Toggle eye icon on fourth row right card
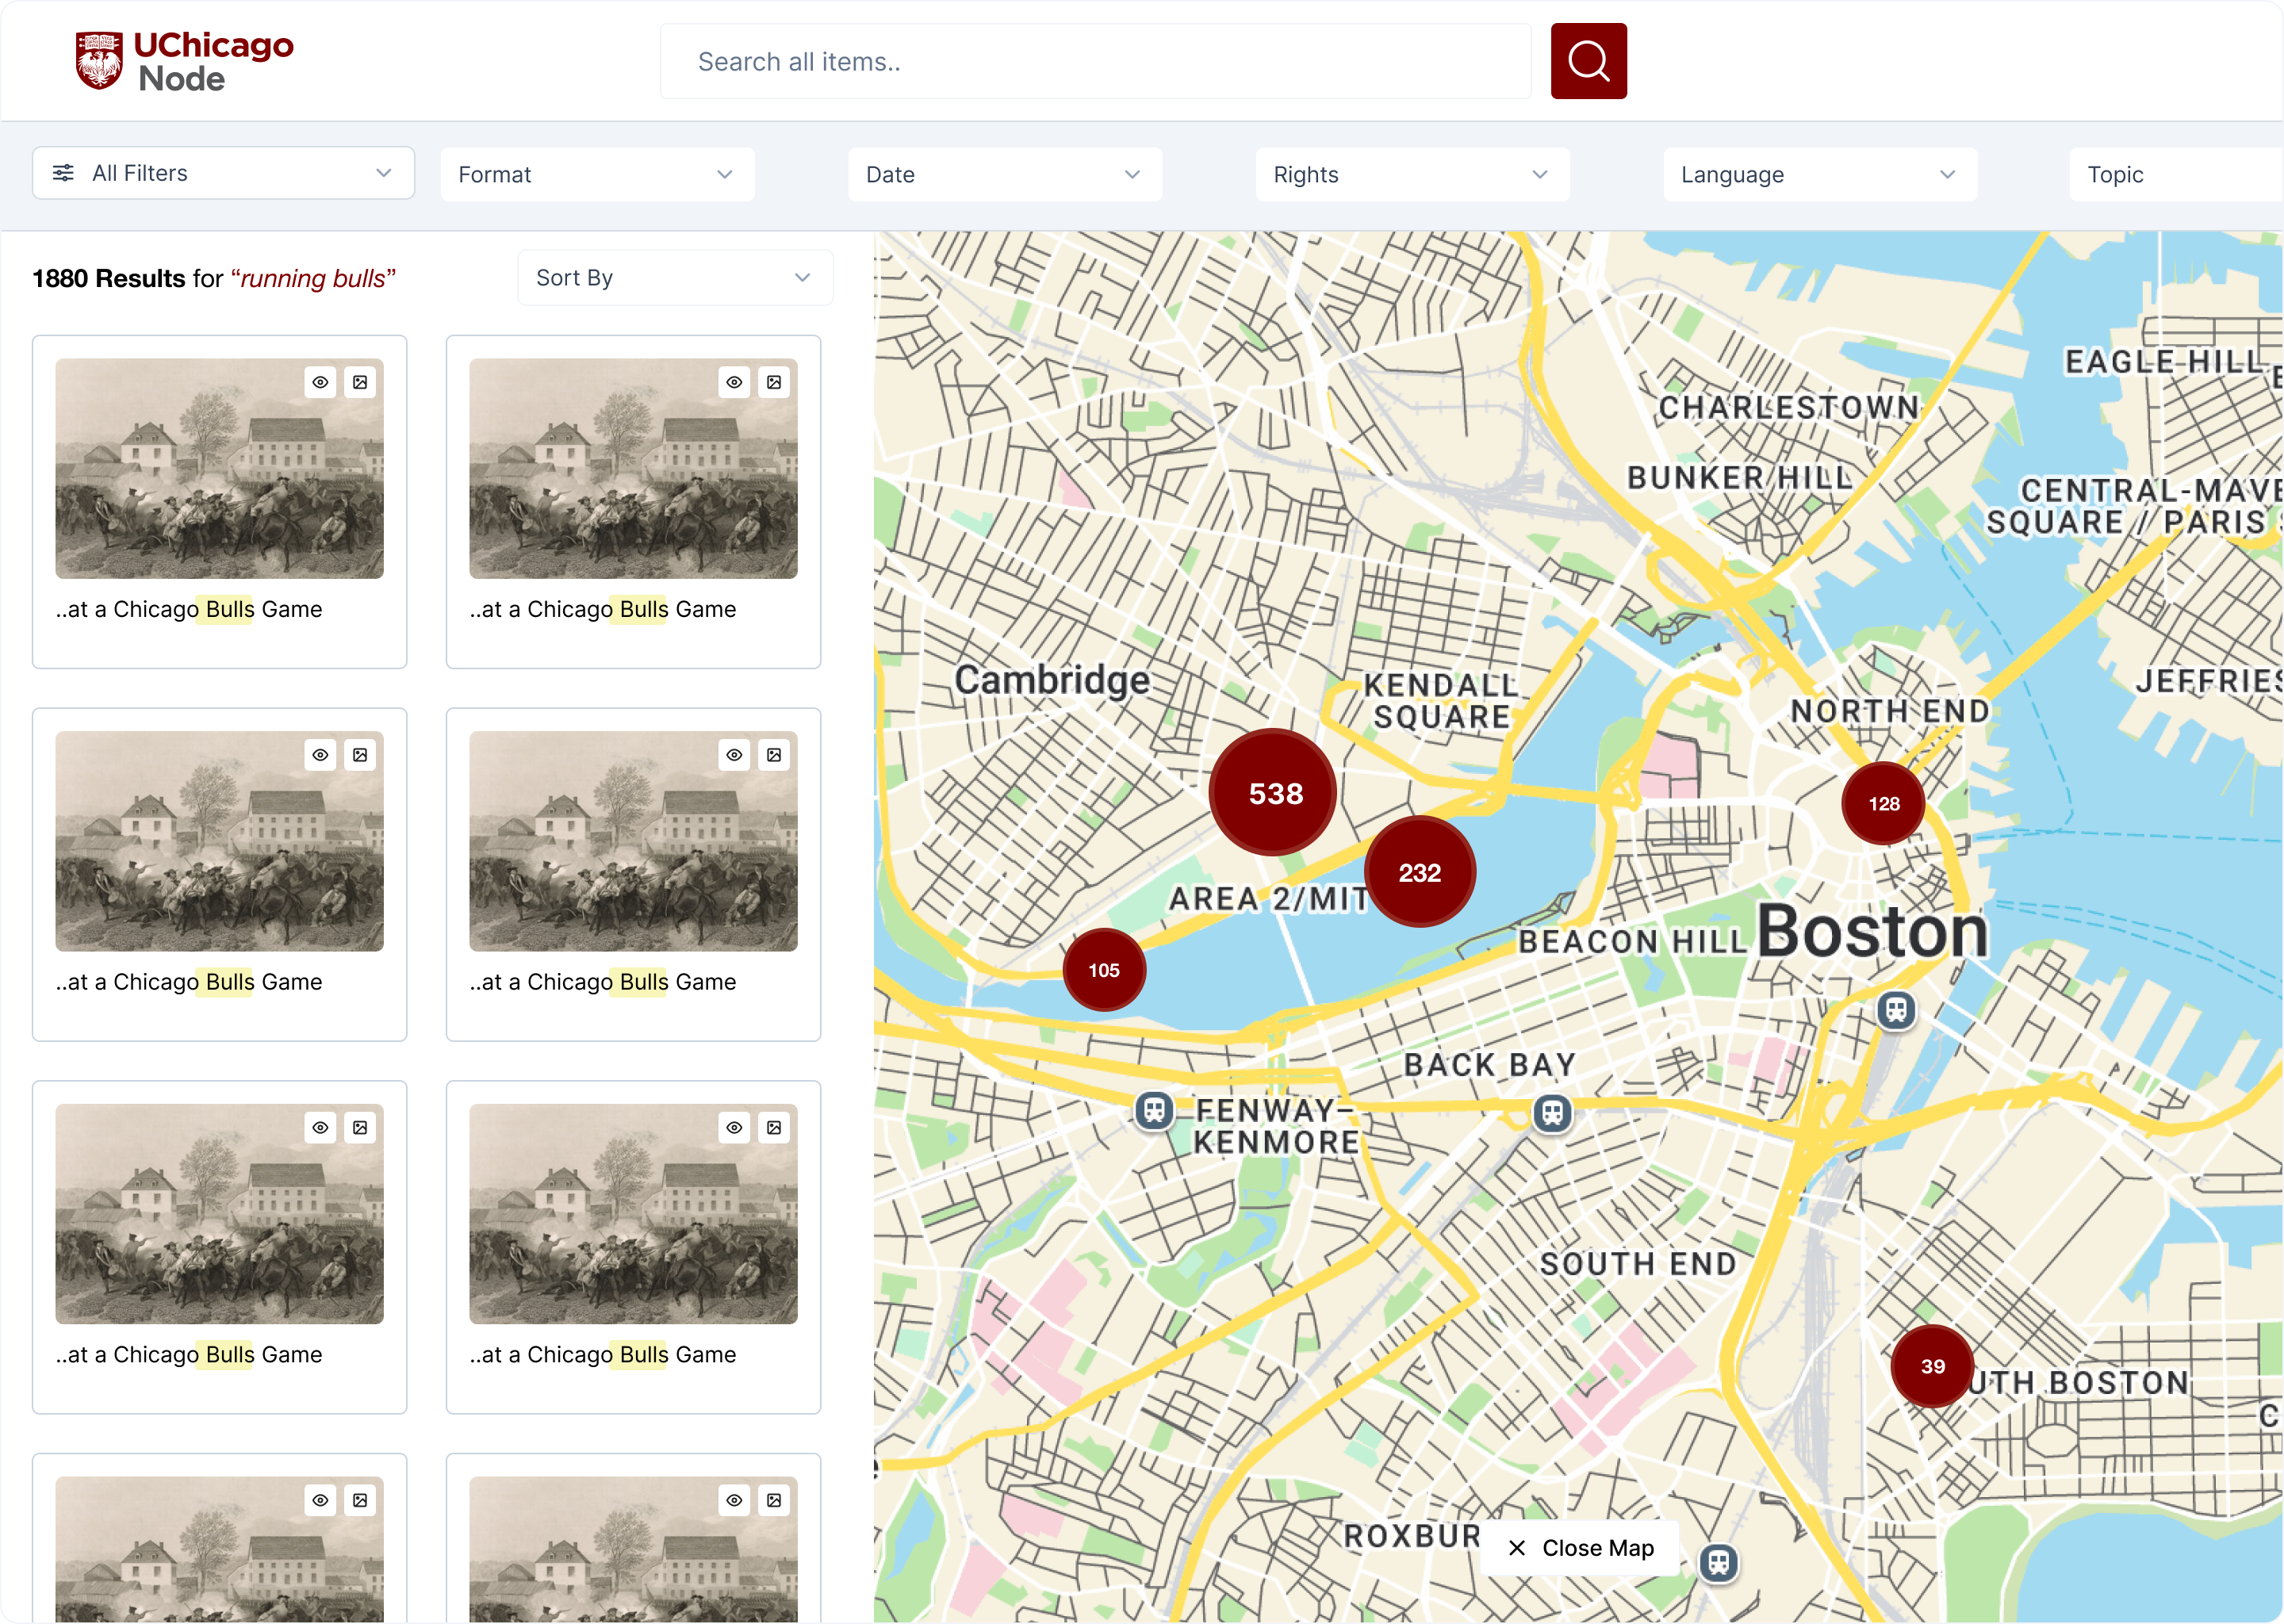The height and width of the screenshot is (1624, 2284). (x=734, y=1500)
